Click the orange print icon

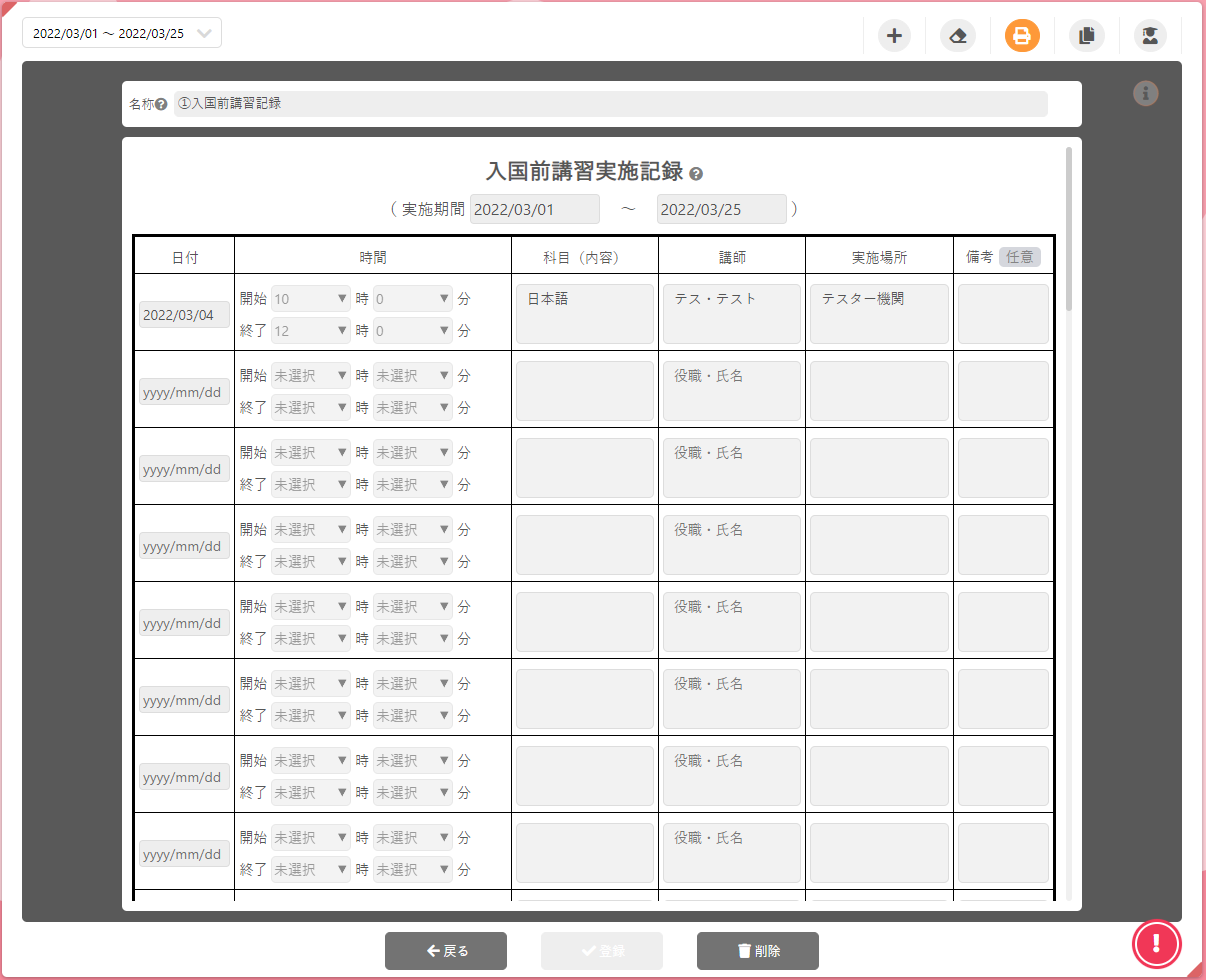[1022, 36]
